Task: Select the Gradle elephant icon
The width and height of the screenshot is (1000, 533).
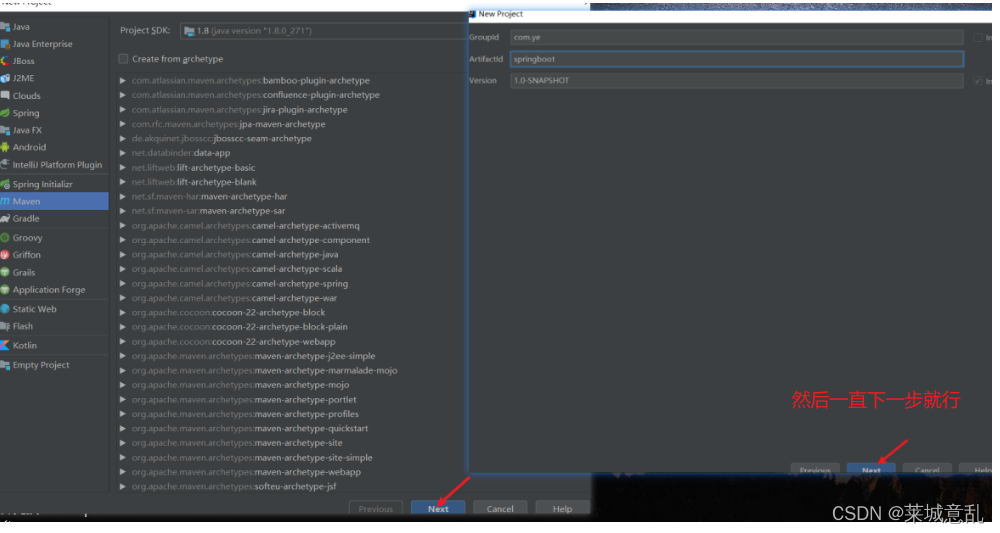Action: coord(5,219)
